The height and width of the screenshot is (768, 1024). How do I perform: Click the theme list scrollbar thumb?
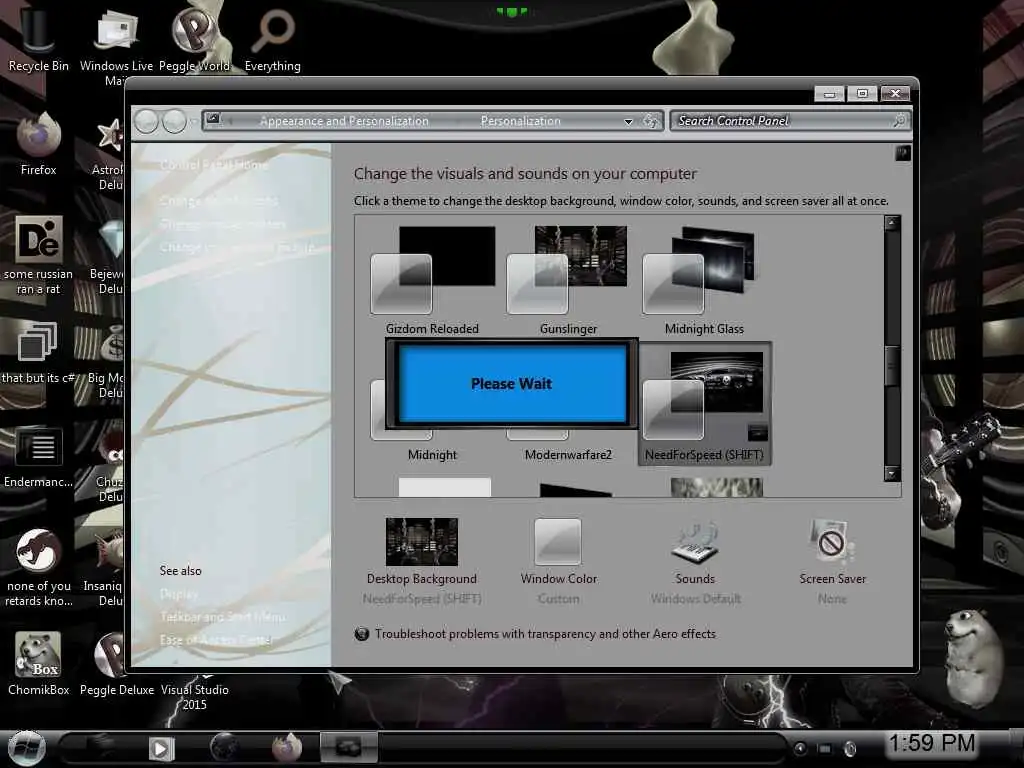point(892,366)
